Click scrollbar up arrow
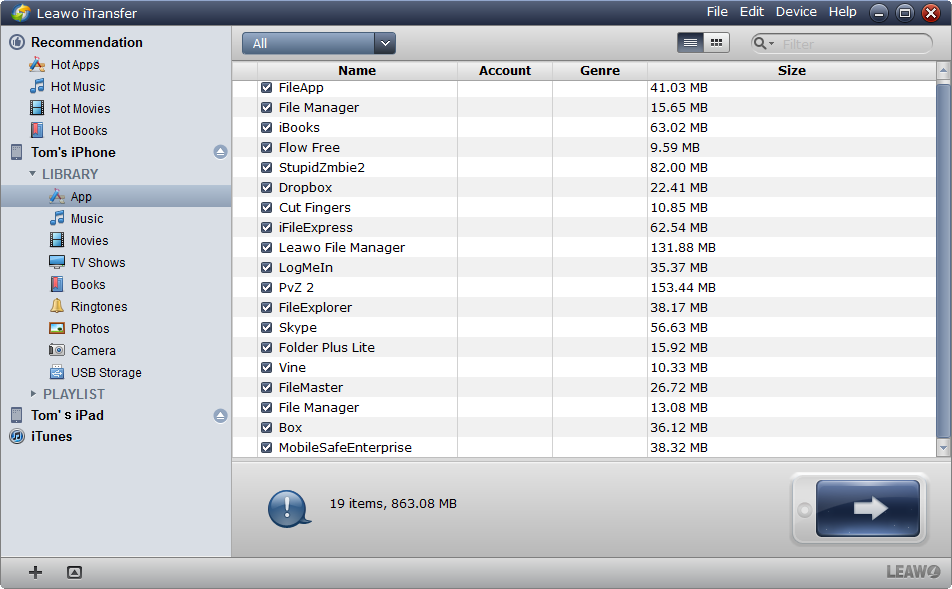 [943, 71]
